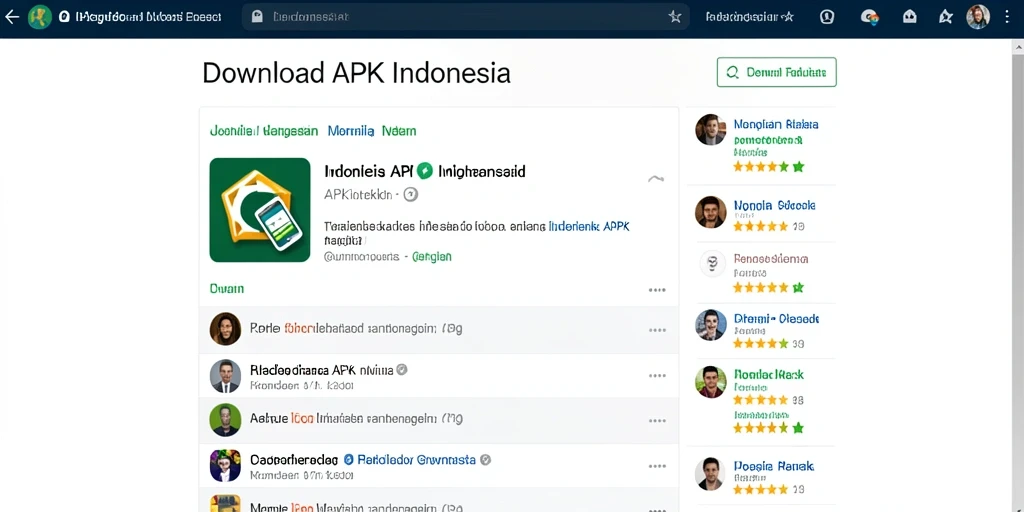The width and height of the screenshot is (1024, 512).
Task: Click the blue-background fourth reviewer avatar
Action: tap(711, 325)
